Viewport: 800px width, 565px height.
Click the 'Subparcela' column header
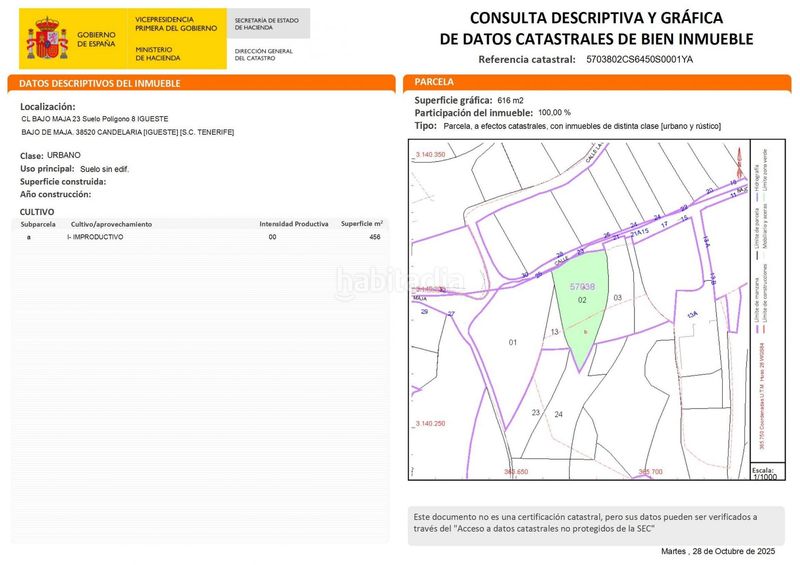pyautogui.click(x=38, y=224)
